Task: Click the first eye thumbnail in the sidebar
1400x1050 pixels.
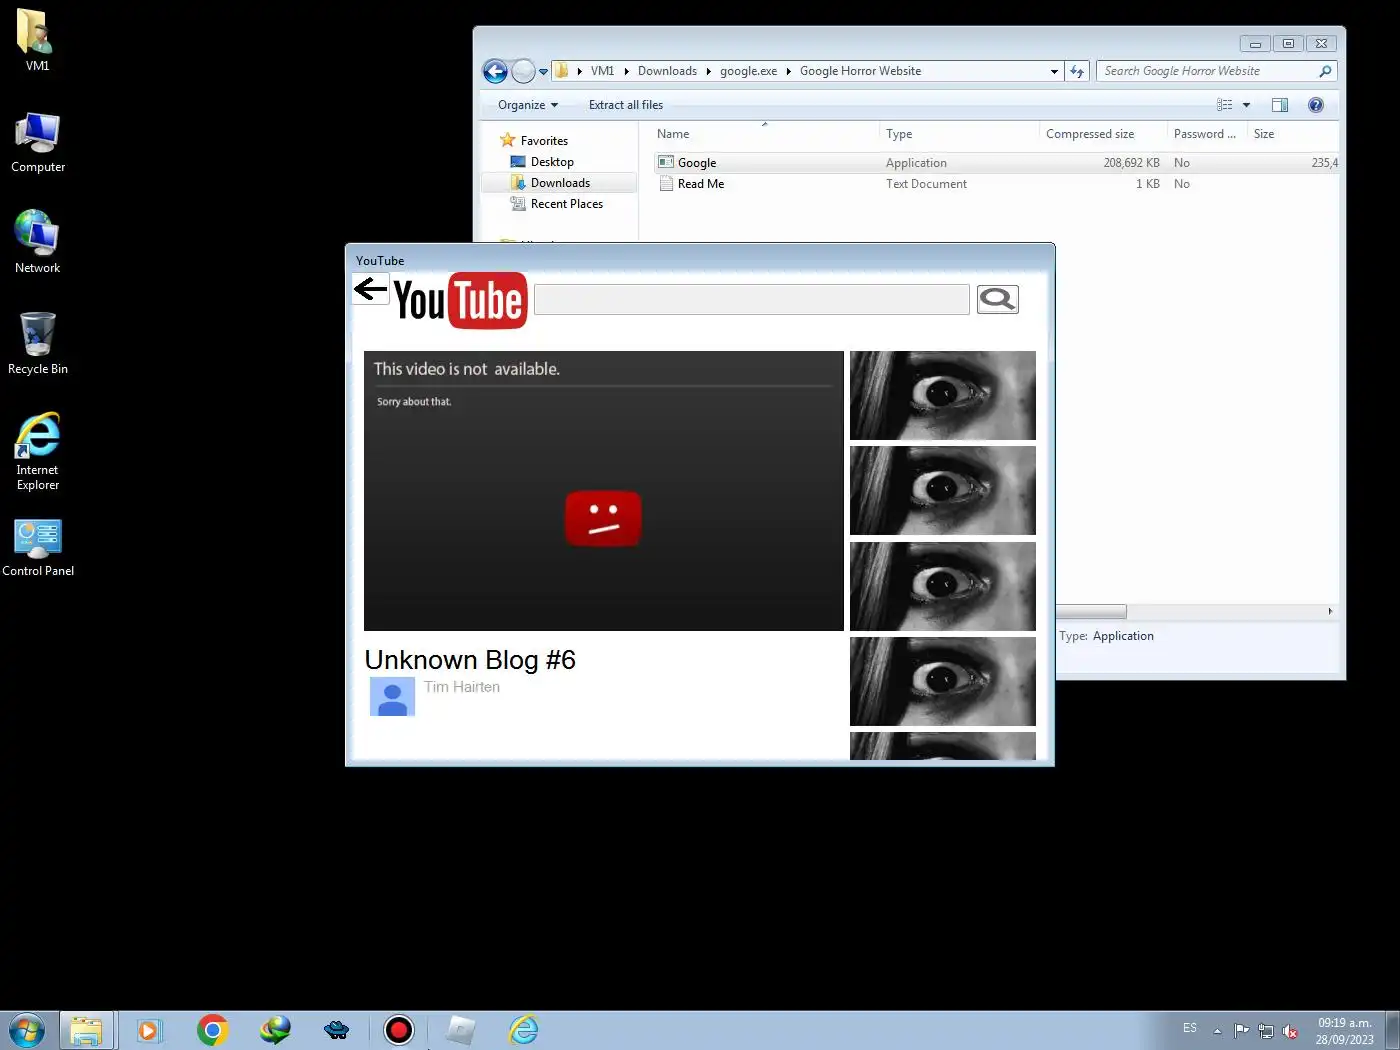Action: [x=943, y=395]
